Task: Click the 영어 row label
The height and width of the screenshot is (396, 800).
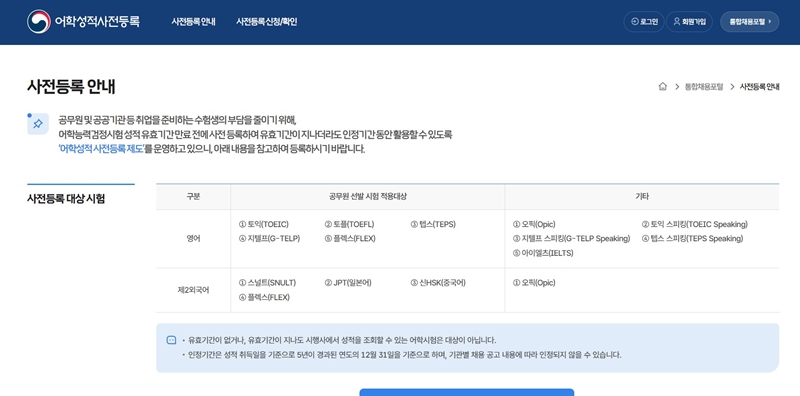Action: pos(193,238)
